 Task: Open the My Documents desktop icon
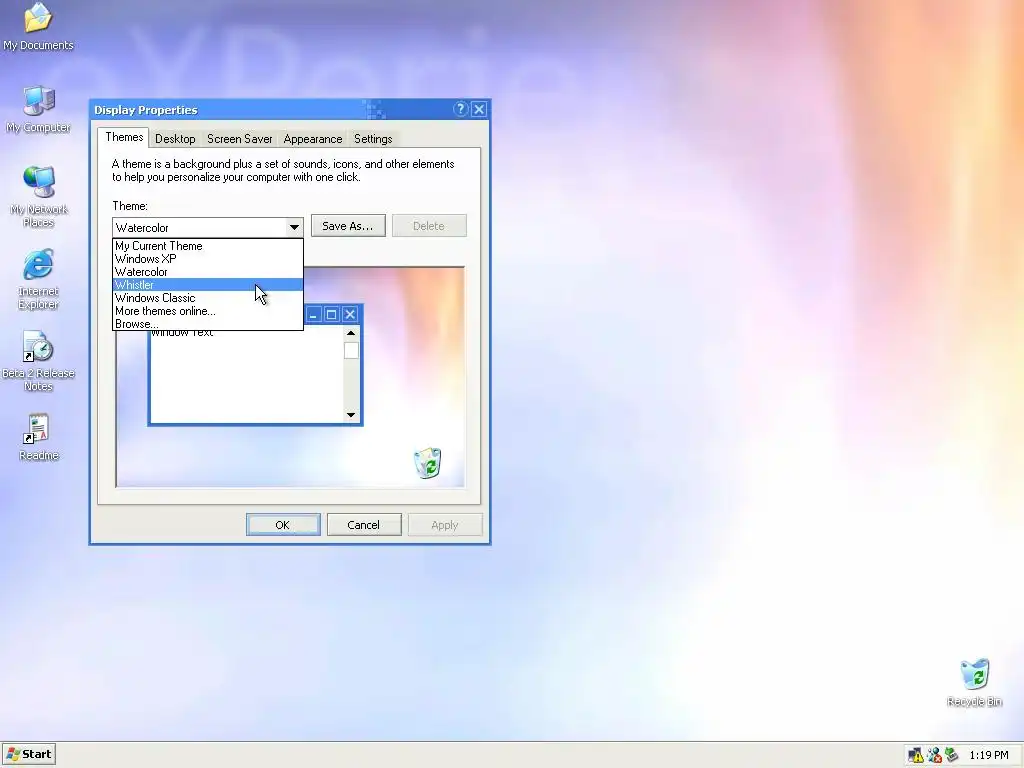pyautogui.click(x=38, y=26)
